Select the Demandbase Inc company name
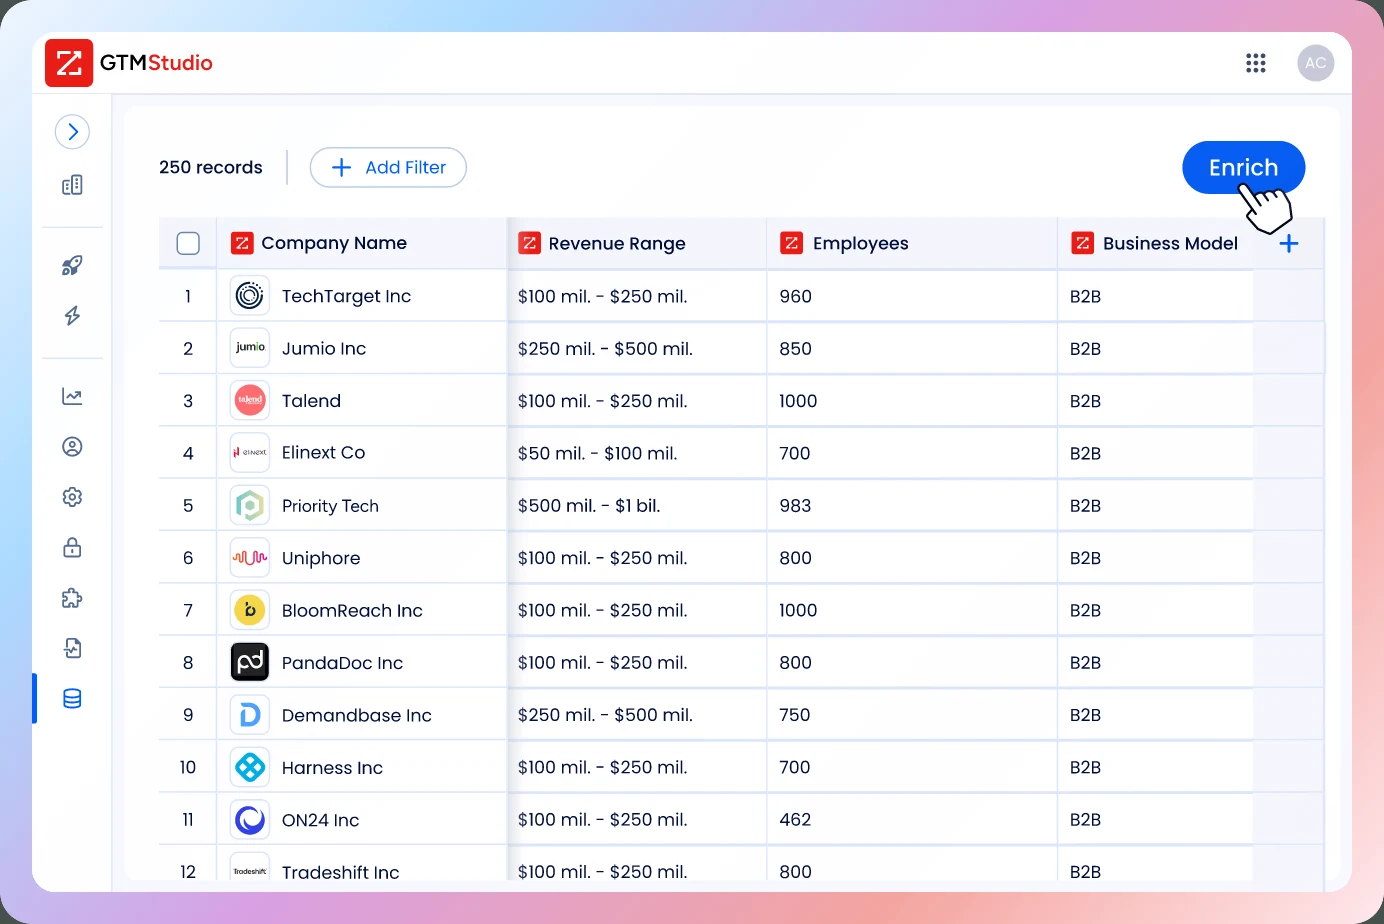 click(357, 715)
